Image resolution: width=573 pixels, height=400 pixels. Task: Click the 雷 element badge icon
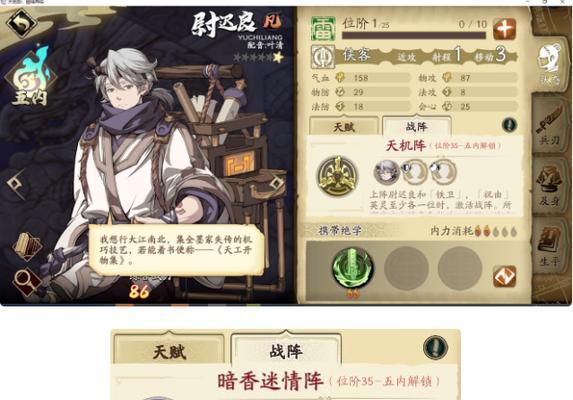[323, 28]
